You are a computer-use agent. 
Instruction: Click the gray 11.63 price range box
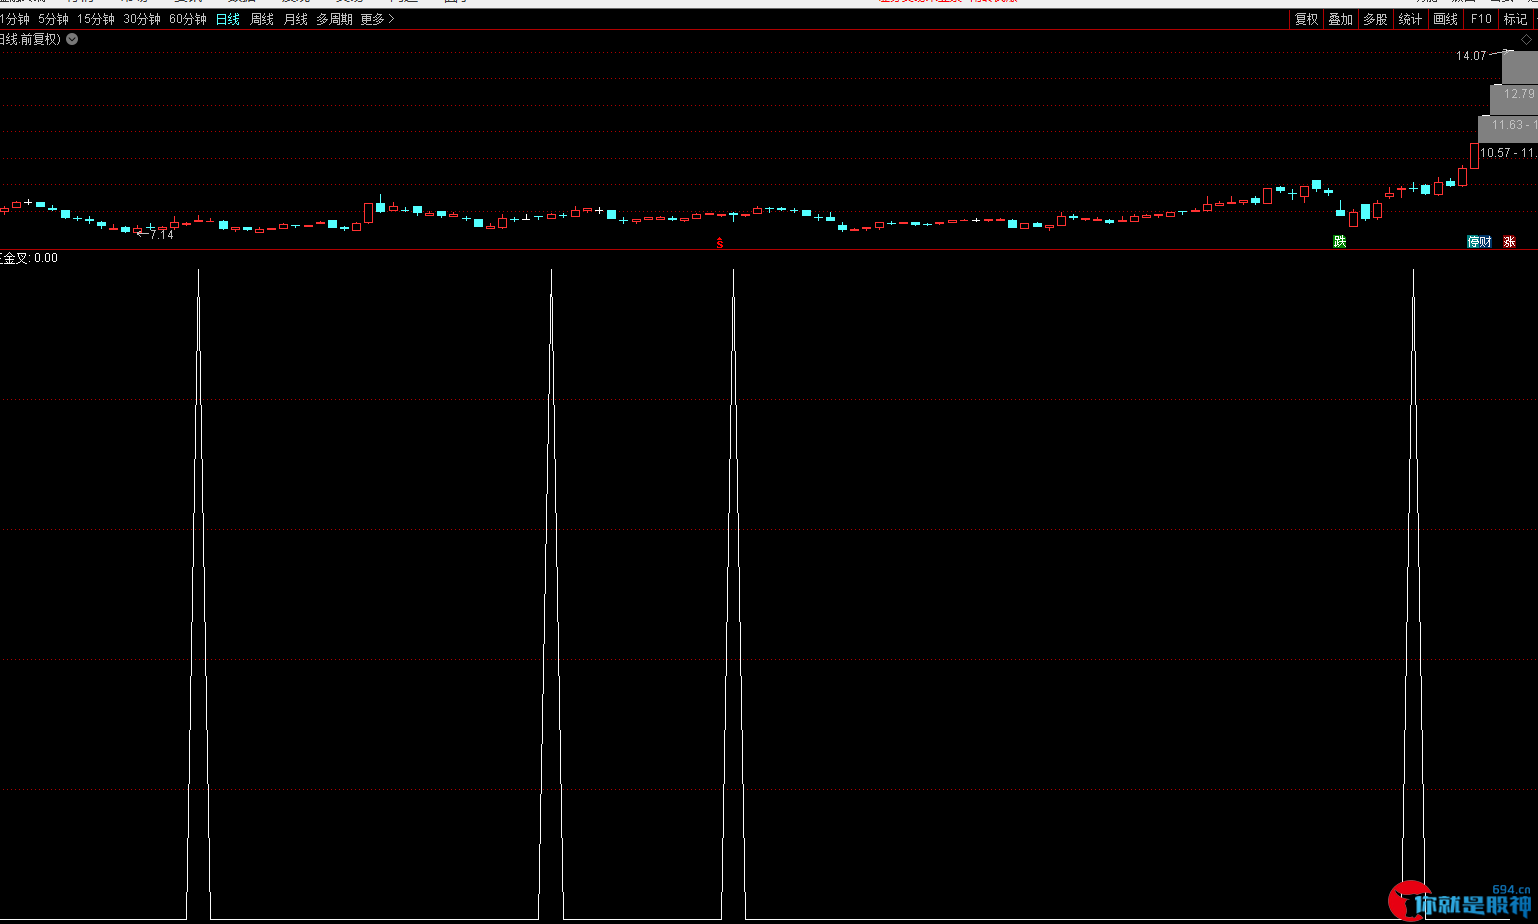(x=1508, y=129)
